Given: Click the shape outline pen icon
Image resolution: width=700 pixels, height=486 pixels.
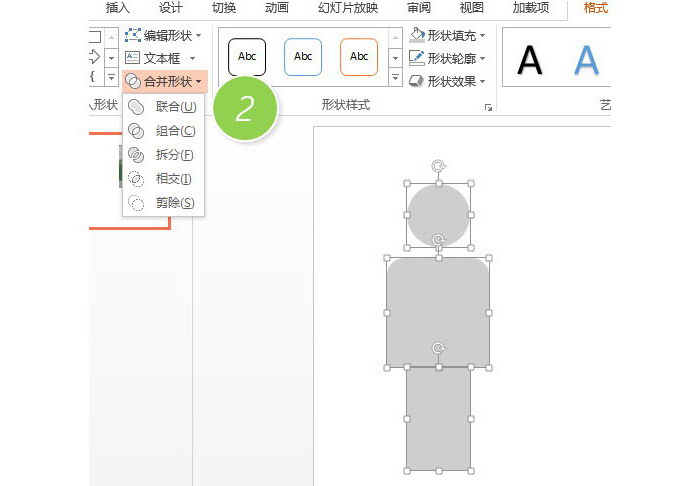Looking at the screenshot, I should [x=417, y=58].
